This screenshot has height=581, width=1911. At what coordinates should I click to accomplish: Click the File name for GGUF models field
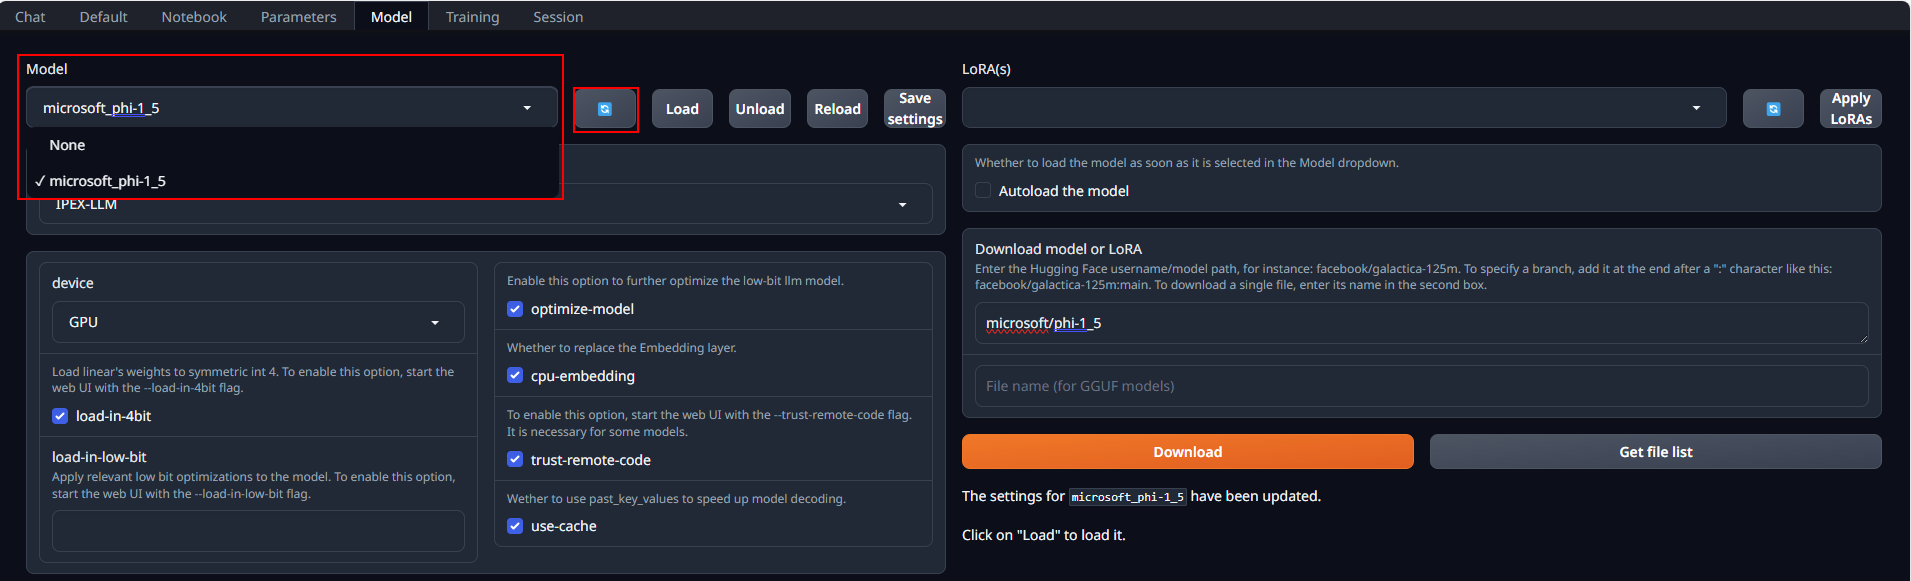pyautogui.click(x=1421, y=386)
